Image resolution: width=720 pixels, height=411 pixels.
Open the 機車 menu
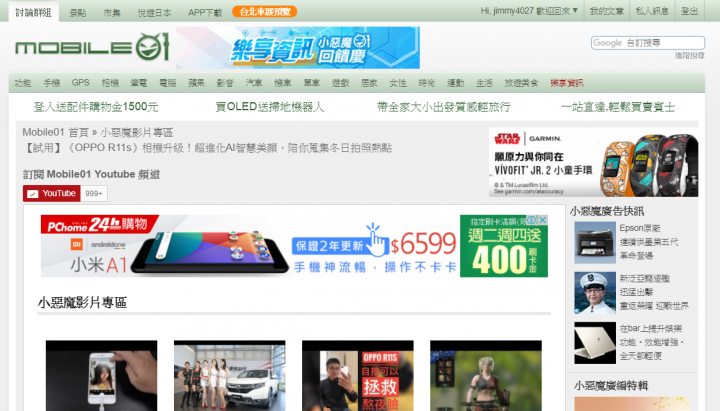283,83
